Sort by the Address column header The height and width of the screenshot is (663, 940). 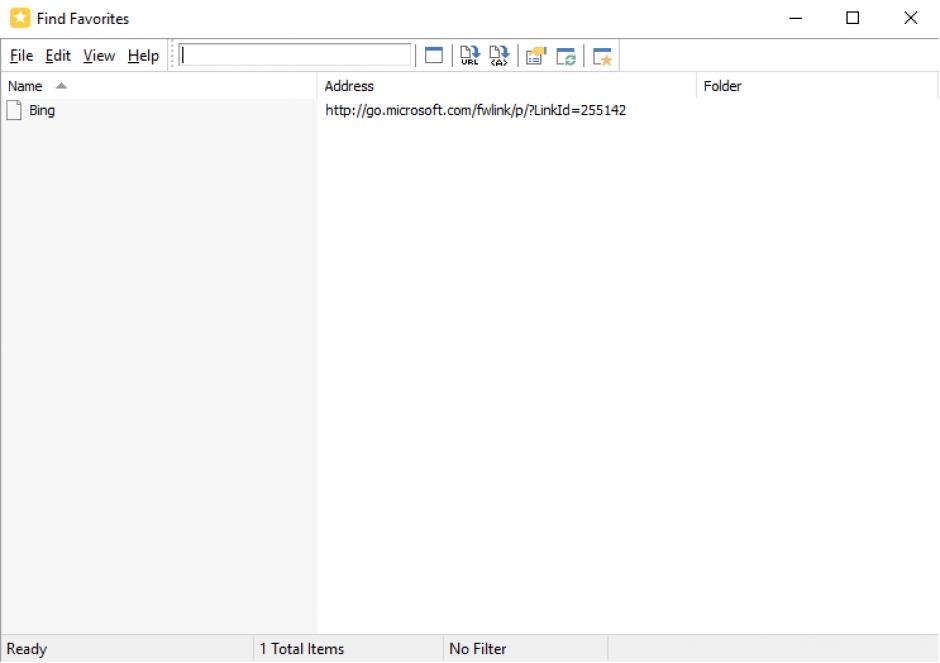click(x=507, y=86)
